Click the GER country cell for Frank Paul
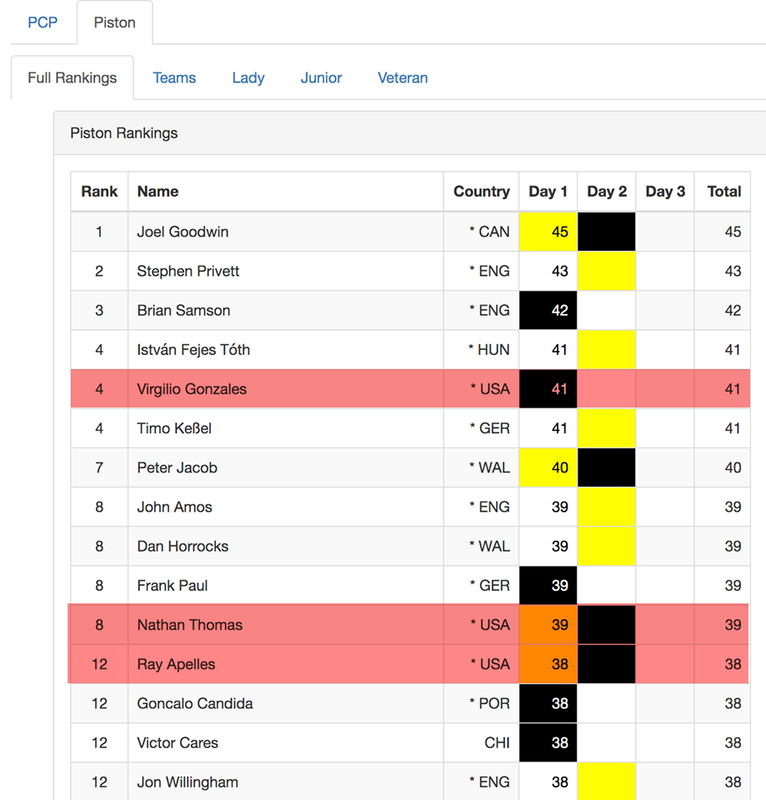 pyautogui.click(x=481, y=585)
